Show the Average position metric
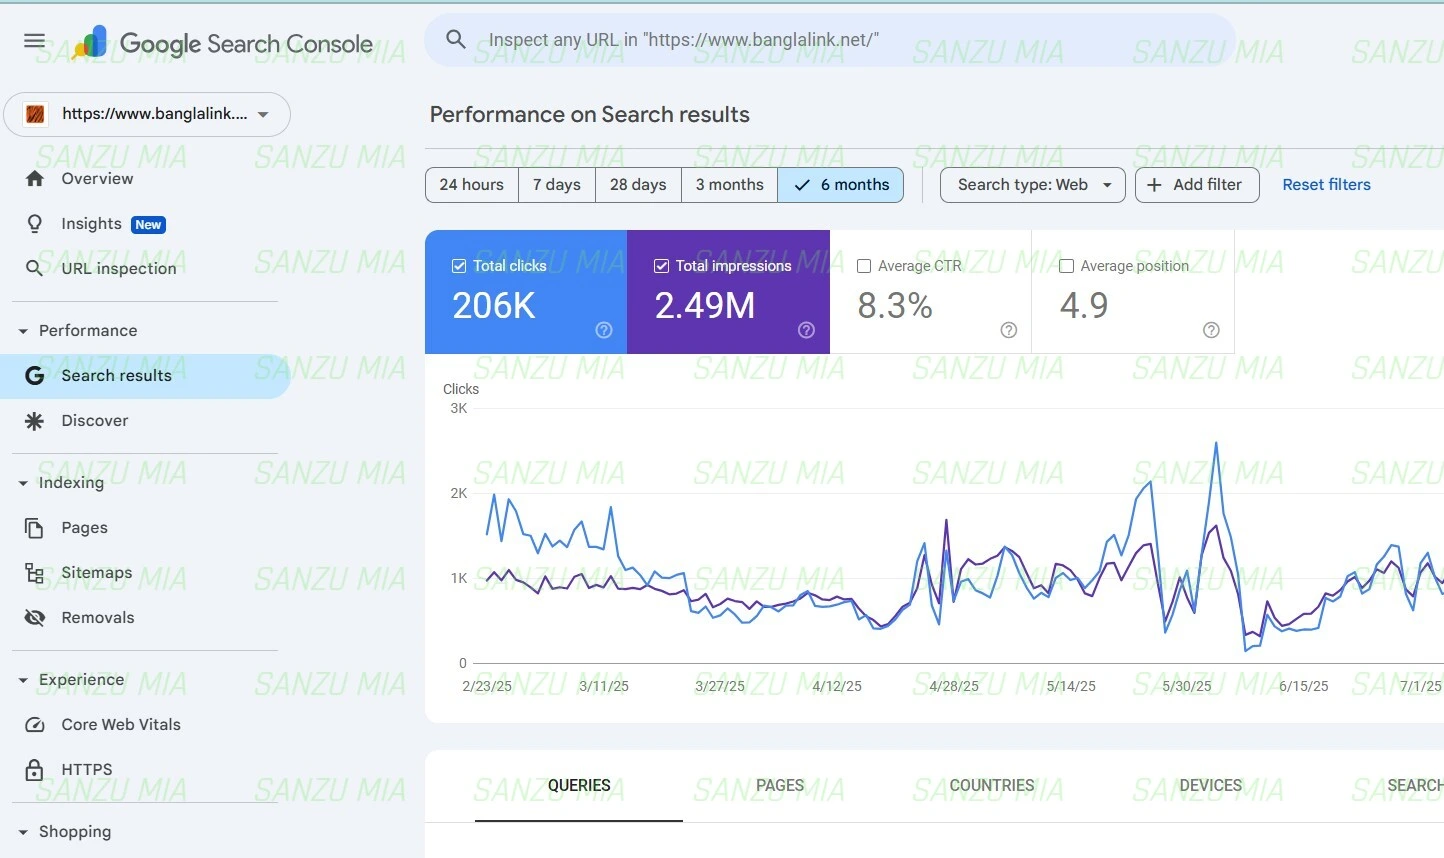The height and width of the screenshot is (858, 1444). pos(1067,266)
